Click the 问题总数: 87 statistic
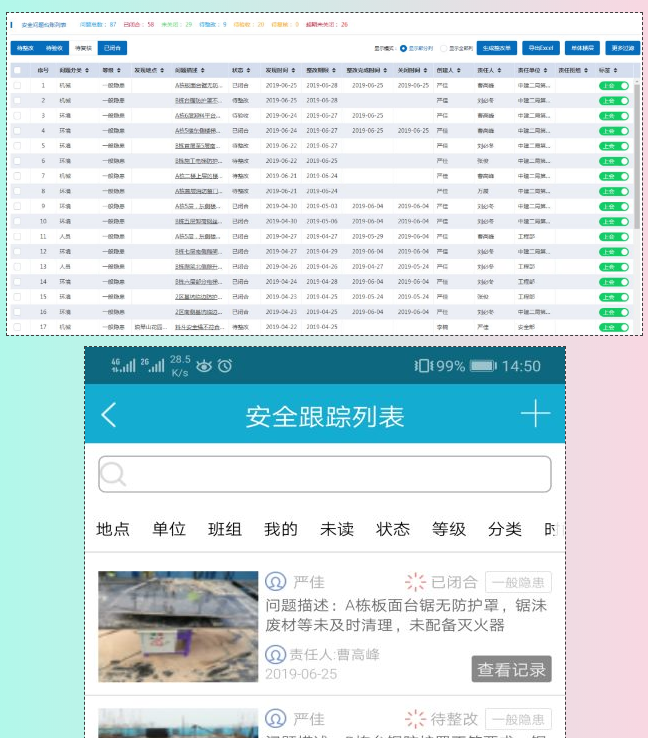 [98, 24]
